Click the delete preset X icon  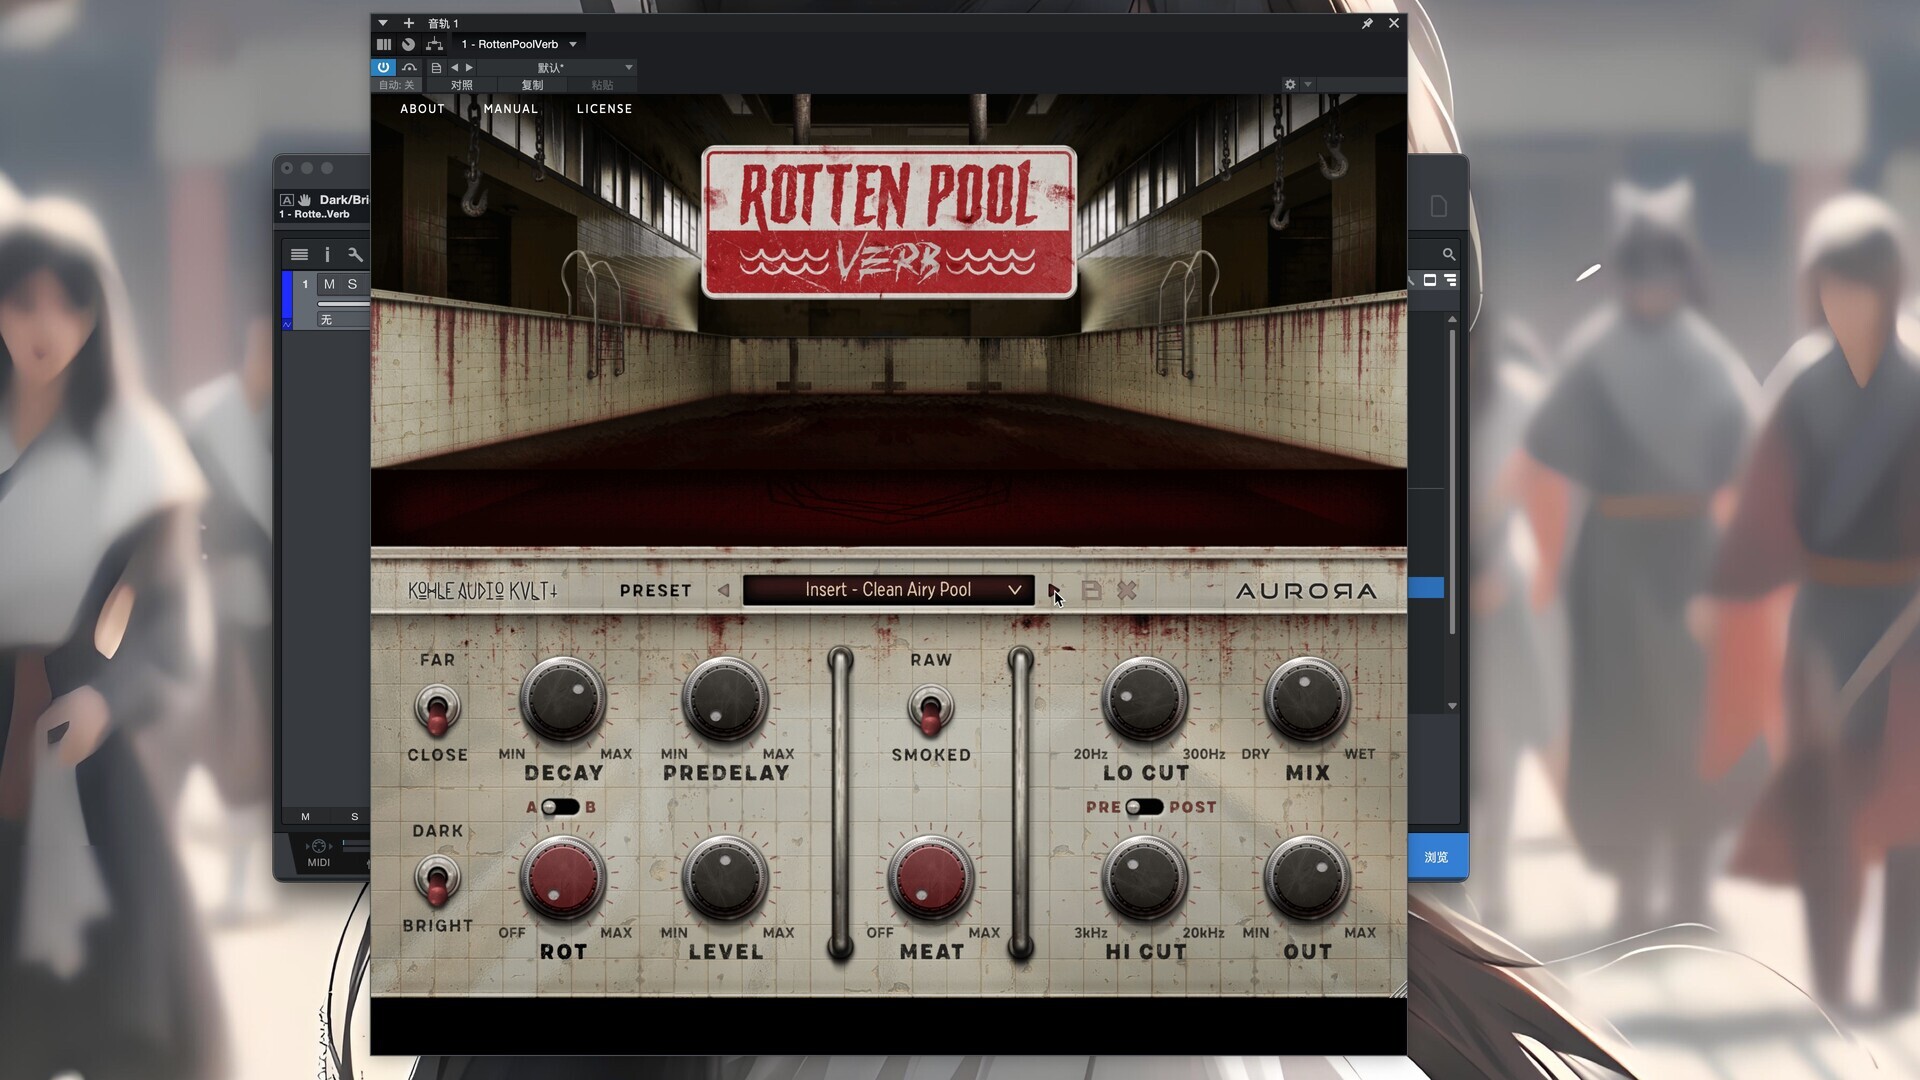point(1127,591)
